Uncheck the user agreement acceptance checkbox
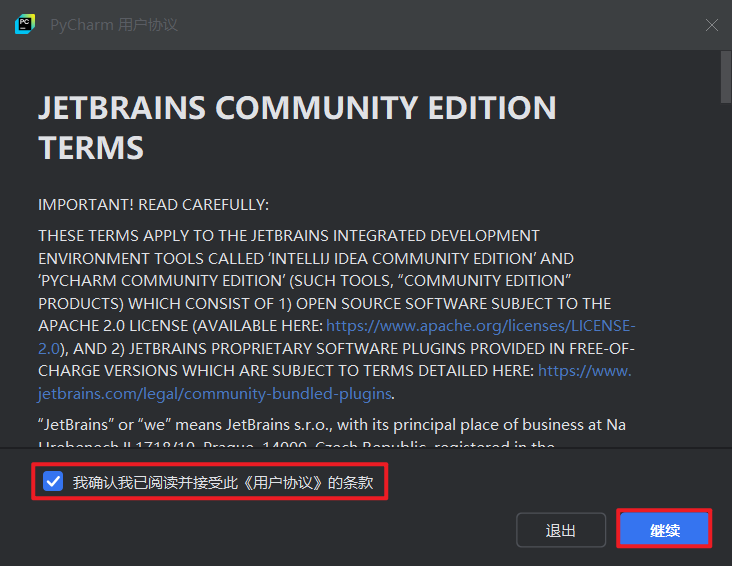Viewport: 732px width, 566px height. pos(53,481)
